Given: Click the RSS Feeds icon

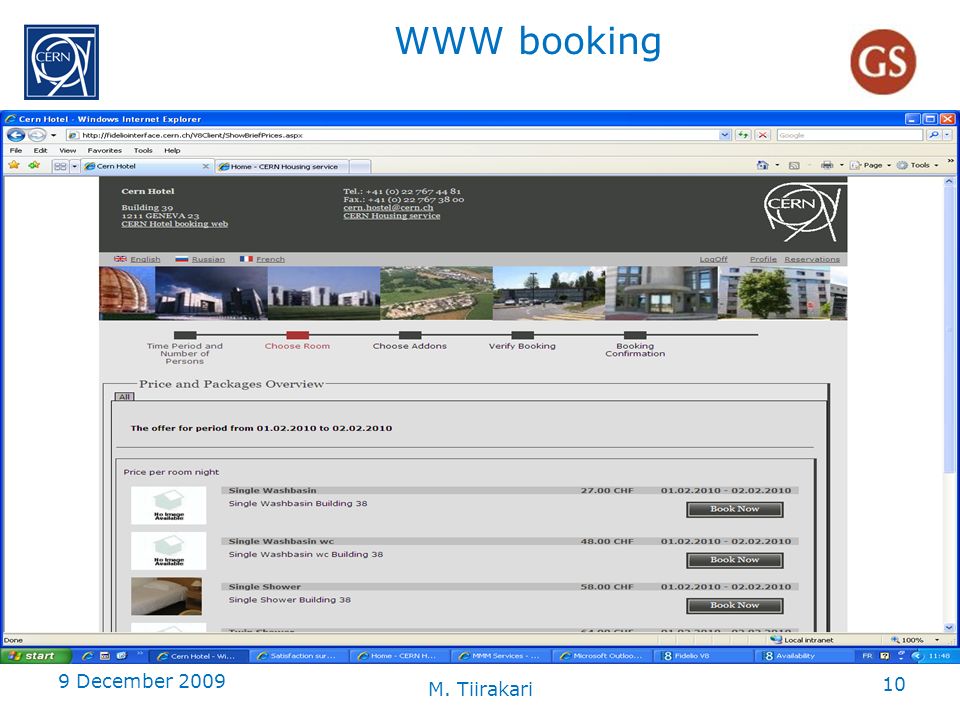Looking at the screenshot, I should coord(794,165).
